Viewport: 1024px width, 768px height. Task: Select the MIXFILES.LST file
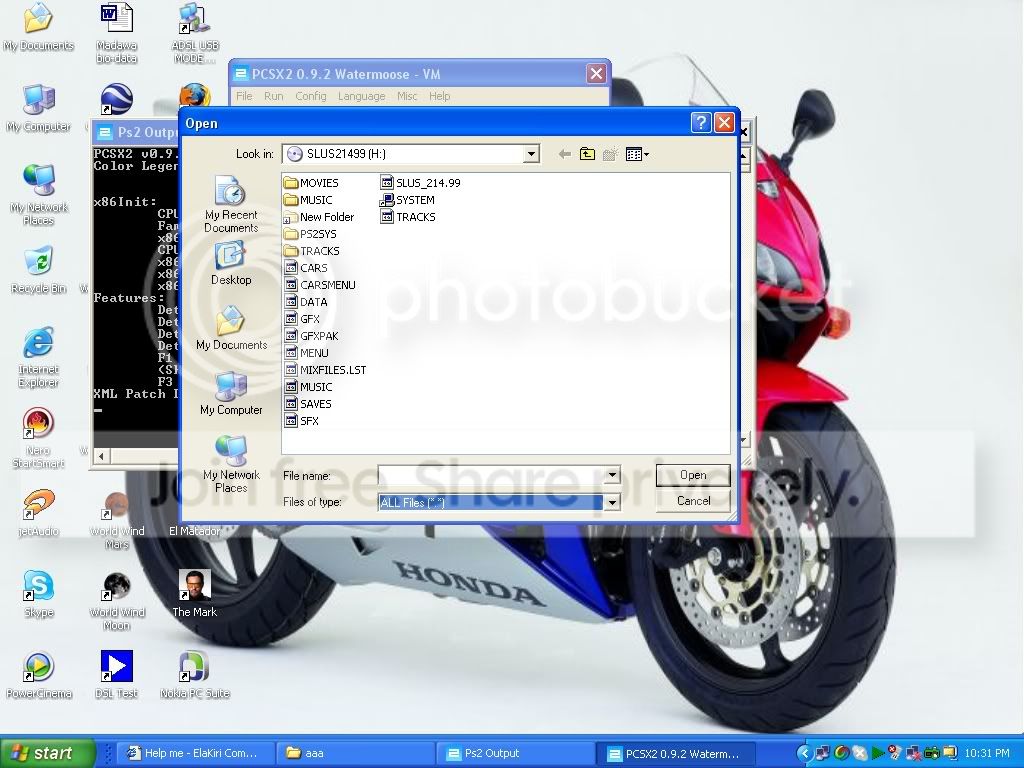pyautogui.click(x=325, y=370)
